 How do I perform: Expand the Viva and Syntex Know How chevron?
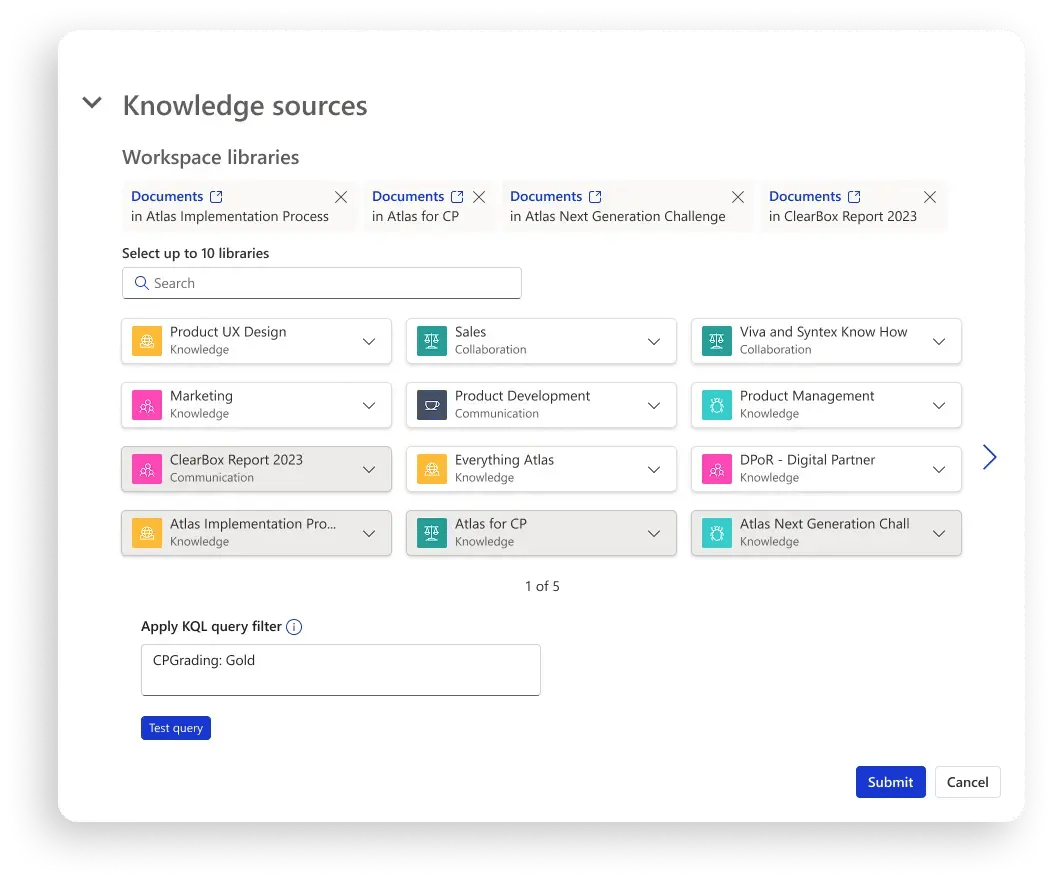click(x=939, y=342)
